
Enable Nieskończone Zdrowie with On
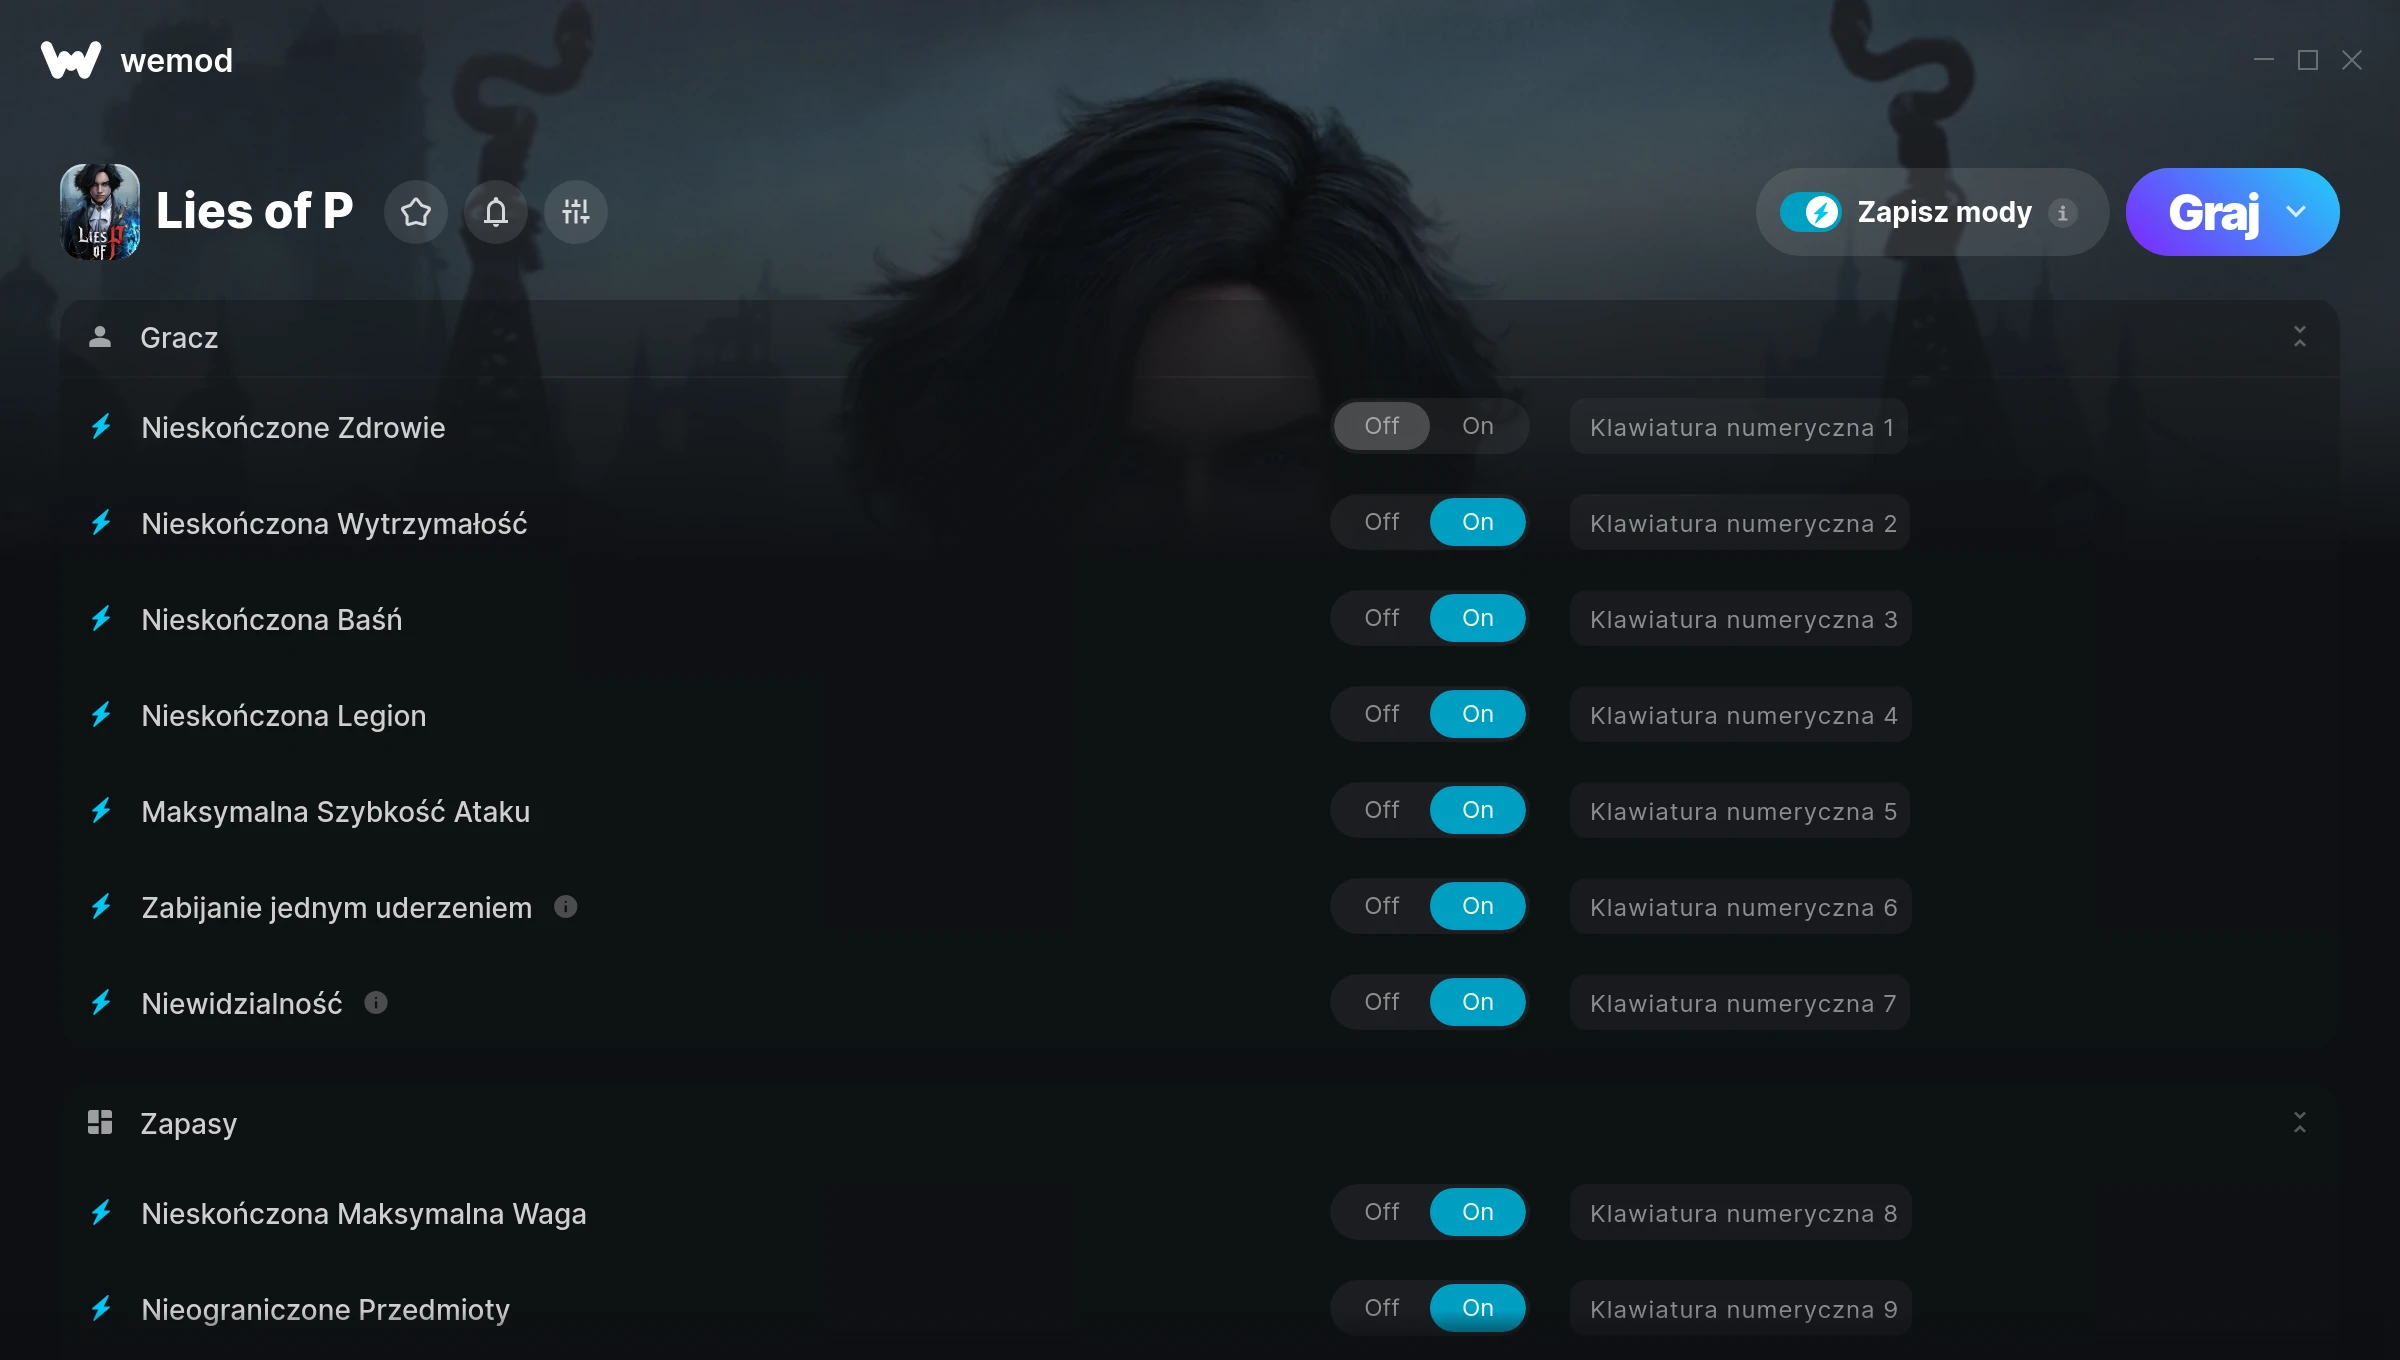(x=1478, y=426)
